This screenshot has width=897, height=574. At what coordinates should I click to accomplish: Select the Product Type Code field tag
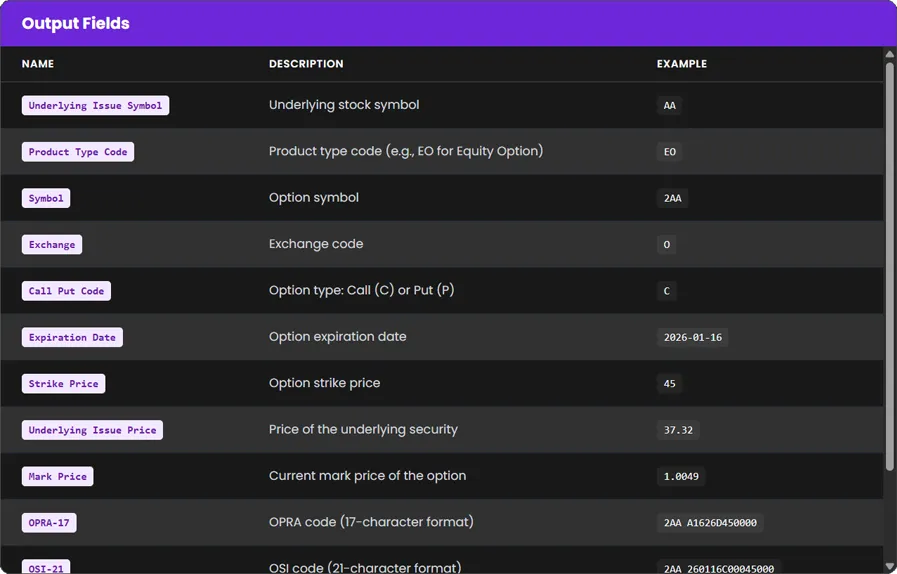tap(78, 152)
